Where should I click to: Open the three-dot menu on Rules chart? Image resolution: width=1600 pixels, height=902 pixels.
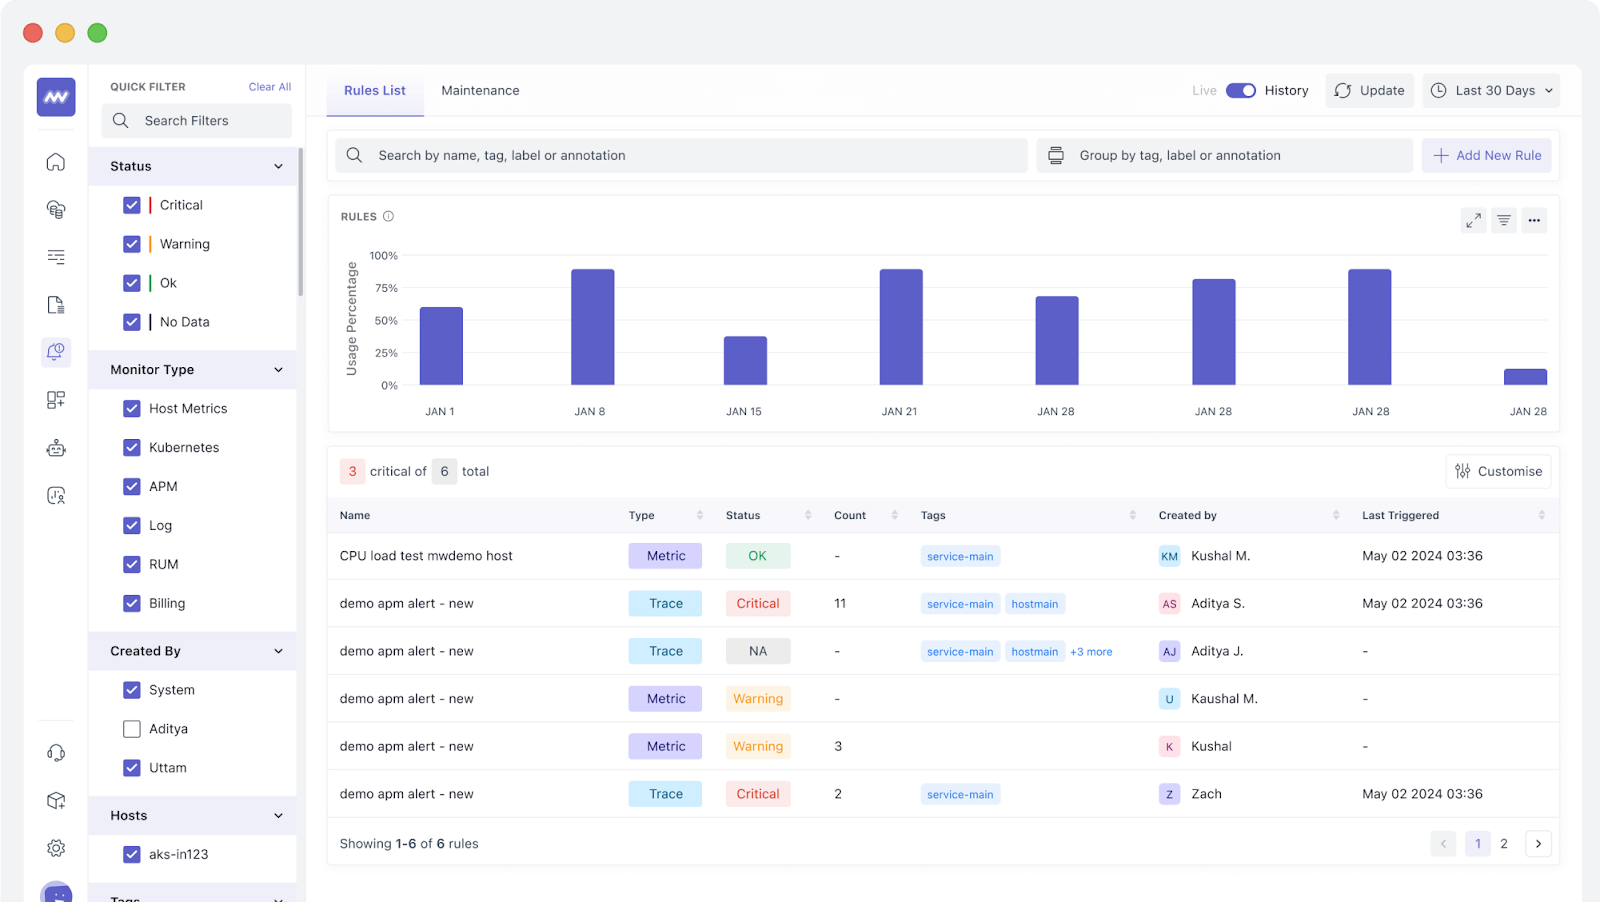(1533, 220)
